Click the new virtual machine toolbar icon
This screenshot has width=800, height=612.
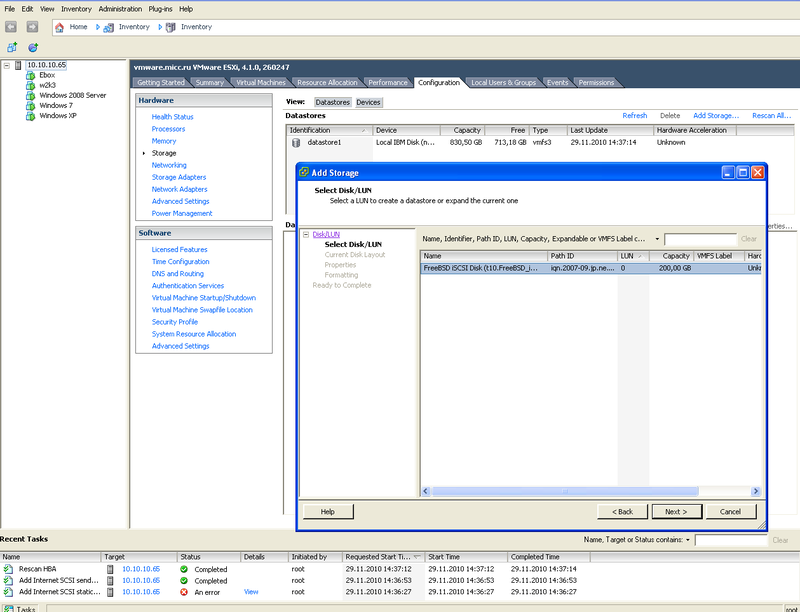coord(12,47)
